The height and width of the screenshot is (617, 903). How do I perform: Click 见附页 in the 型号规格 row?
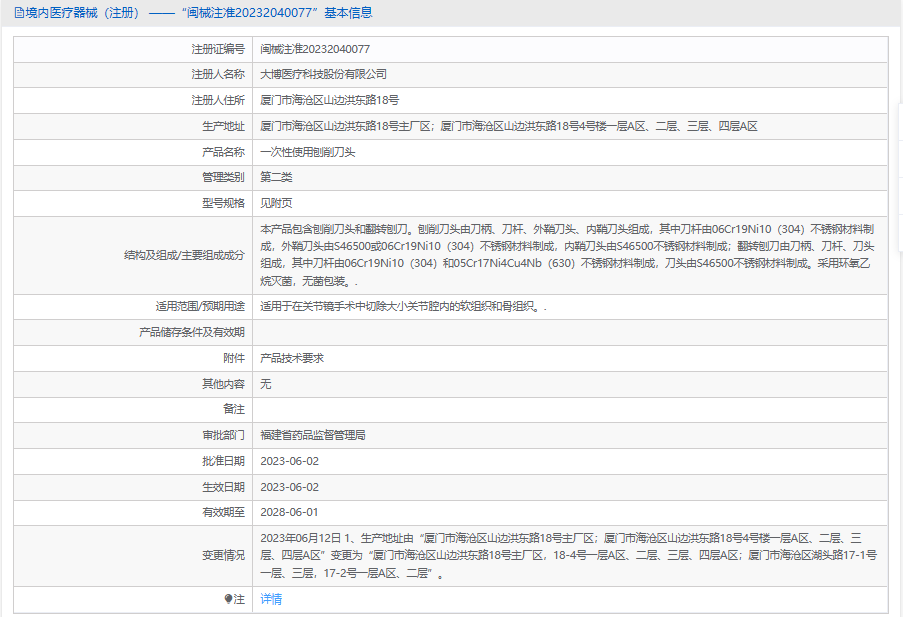pos(276,203)
